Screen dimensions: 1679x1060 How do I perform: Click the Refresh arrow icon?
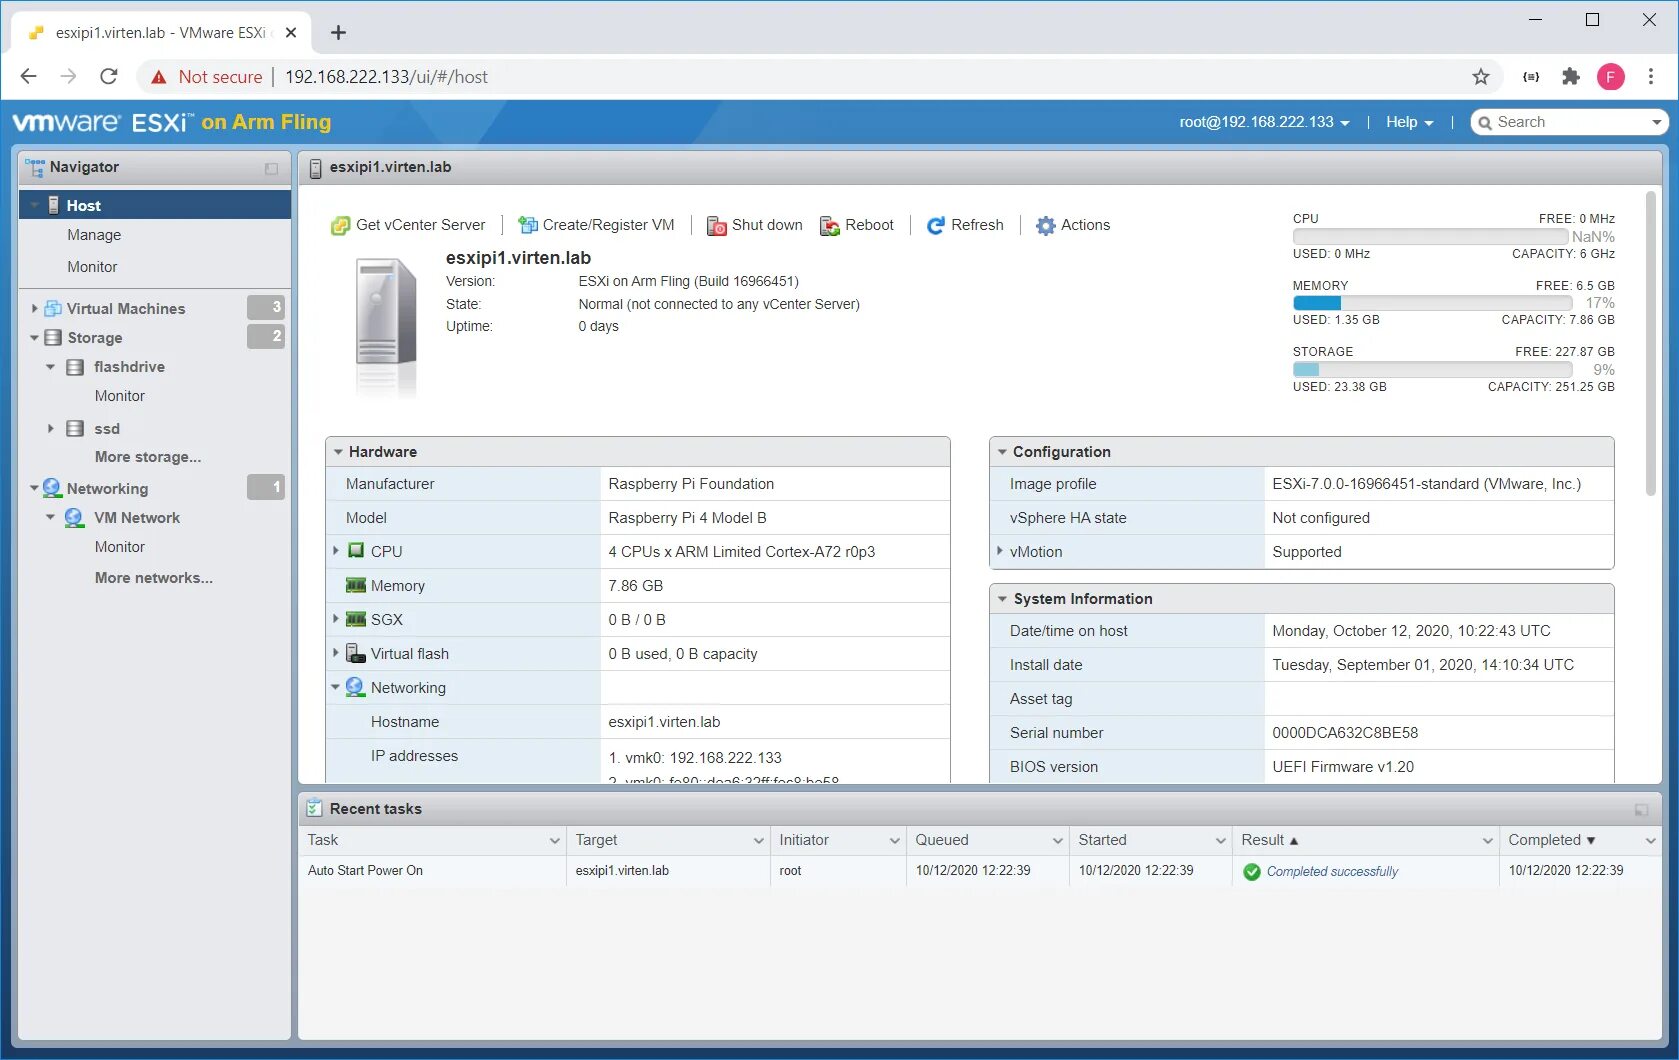click(936, 226)
